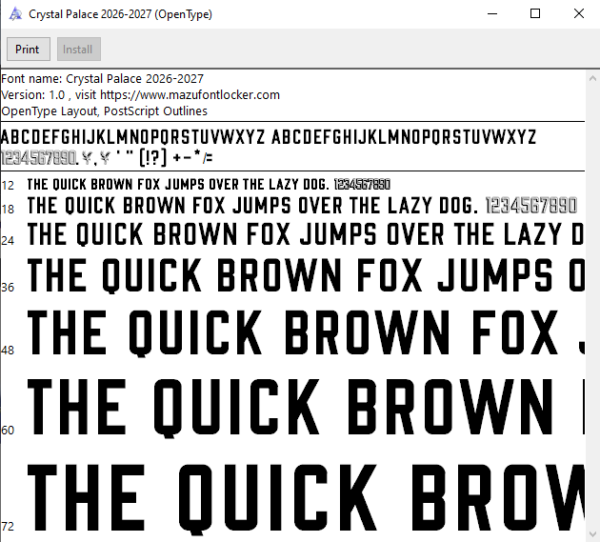The image size is (600, 542).
Task: Click the 12-point sample sentence
Action: point(209,184)
